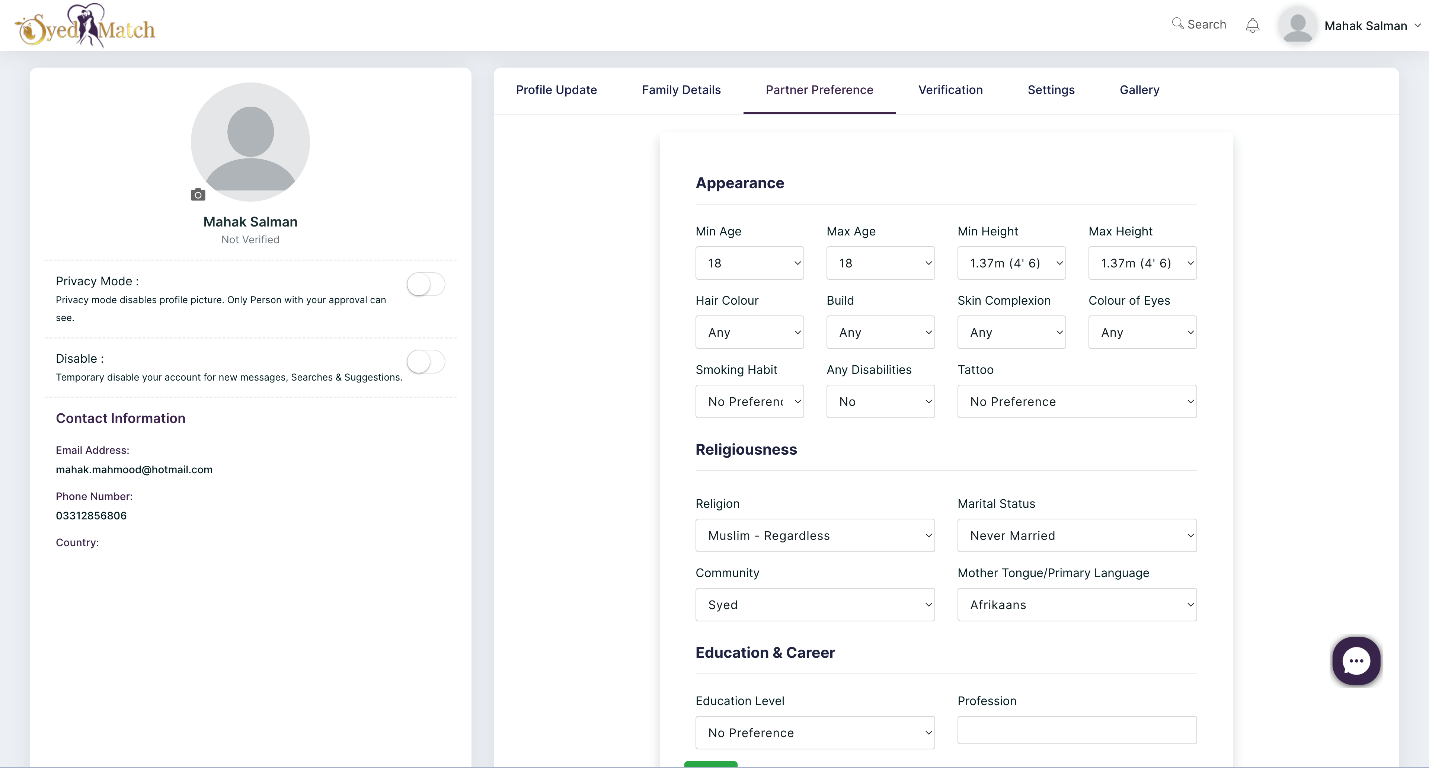Click the Contact Information heading

point(121,418)
